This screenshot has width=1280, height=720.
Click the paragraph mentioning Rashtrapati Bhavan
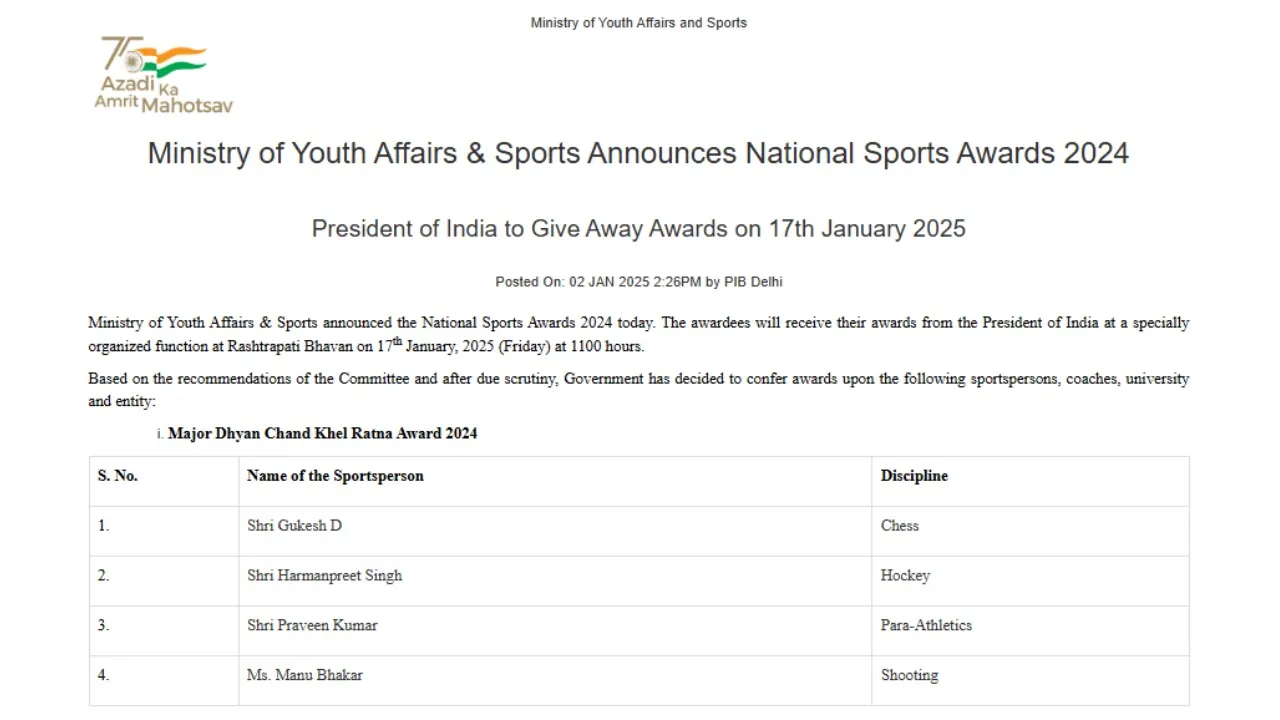[x=638, y=335]
